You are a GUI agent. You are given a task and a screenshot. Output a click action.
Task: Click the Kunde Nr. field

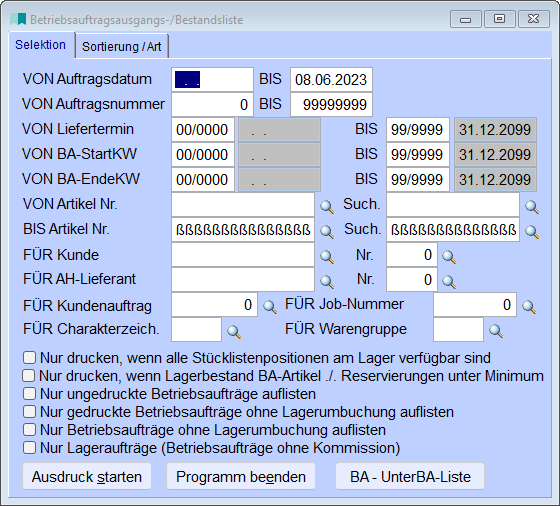412,254
